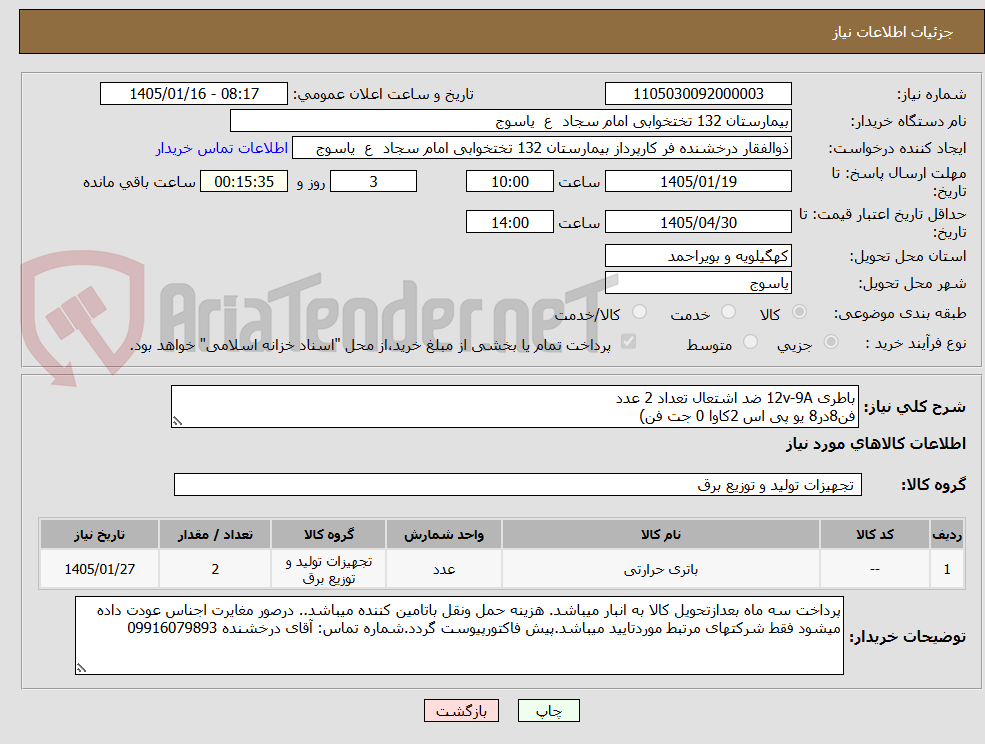Click the response deadline date 1405/01/19

[698, 182]
